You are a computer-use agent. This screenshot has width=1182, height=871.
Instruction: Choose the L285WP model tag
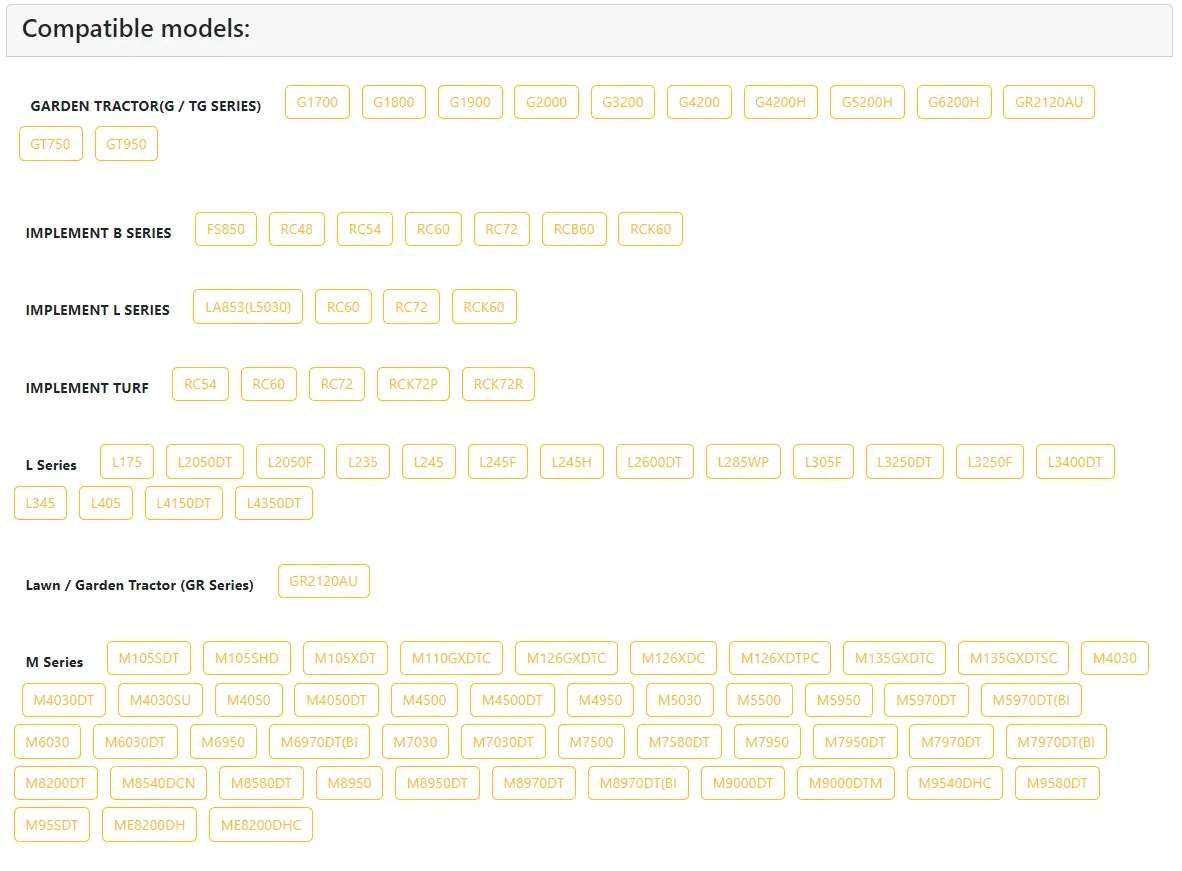tap(743, 462)
